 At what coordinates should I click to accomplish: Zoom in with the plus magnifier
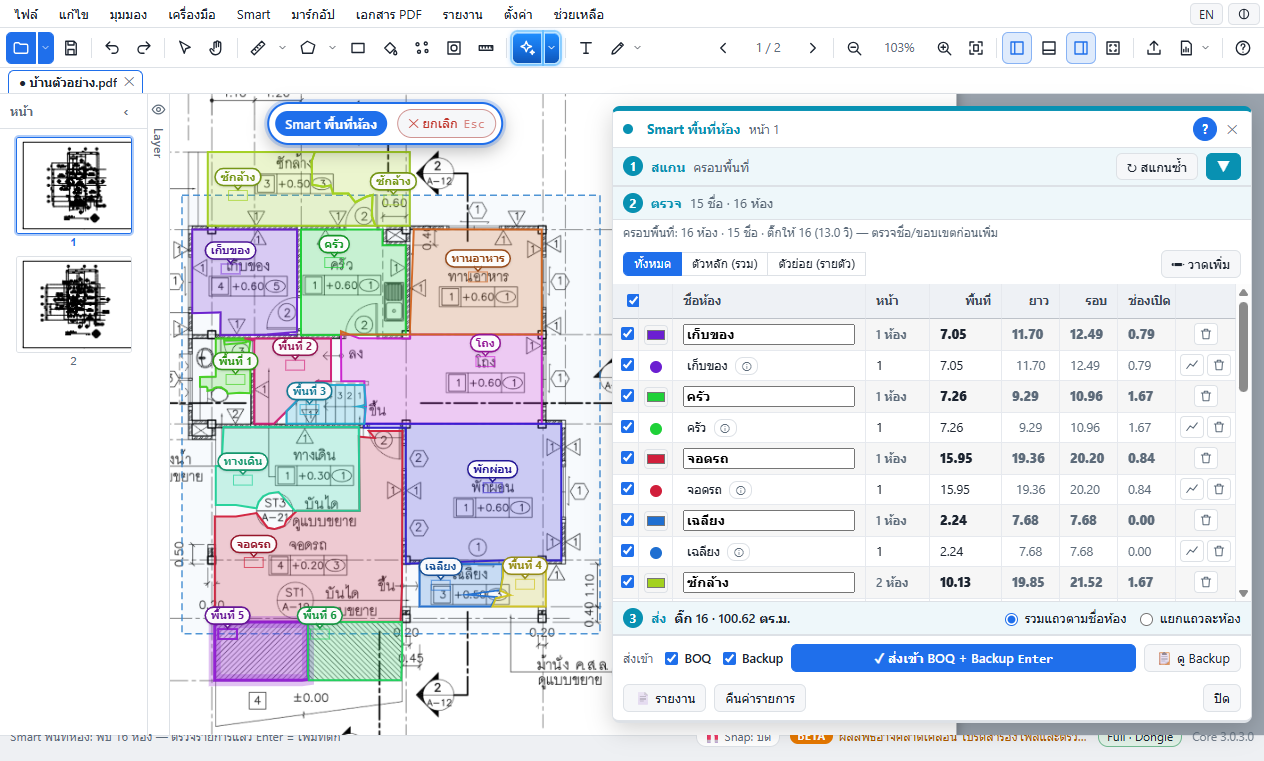pos(944,48)
